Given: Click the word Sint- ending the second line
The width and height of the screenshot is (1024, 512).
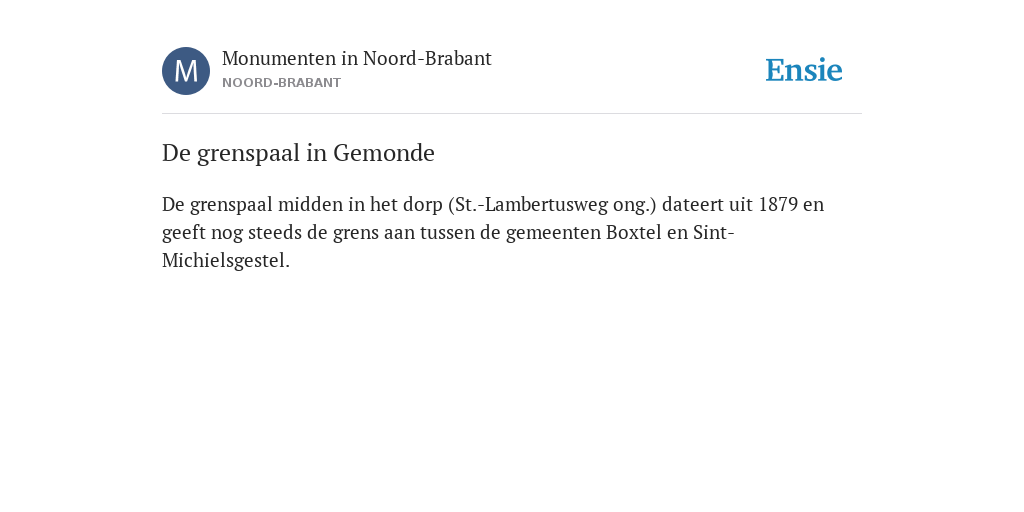Looking at the screenshot, I should click(x=714, y=232).
